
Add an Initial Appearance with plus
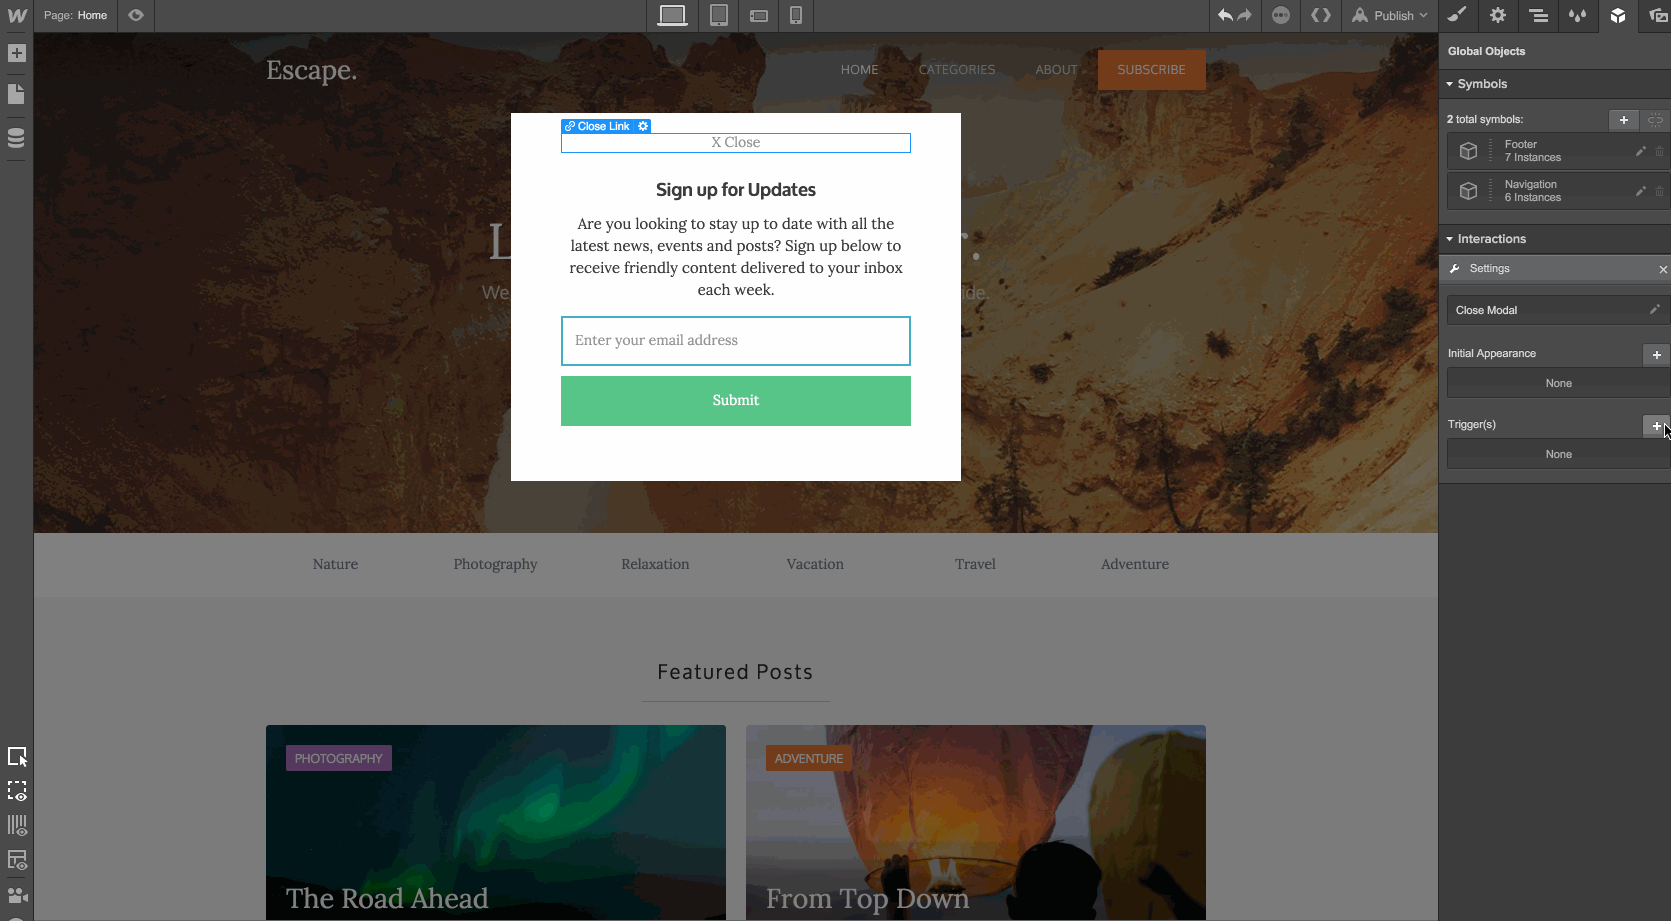pos(1657,355)
